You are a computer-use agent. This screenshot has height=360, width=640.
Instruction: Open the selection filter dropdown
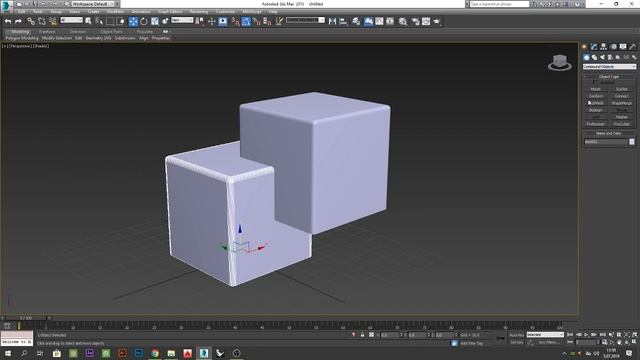pyautogui.click(x=71, y=20)
